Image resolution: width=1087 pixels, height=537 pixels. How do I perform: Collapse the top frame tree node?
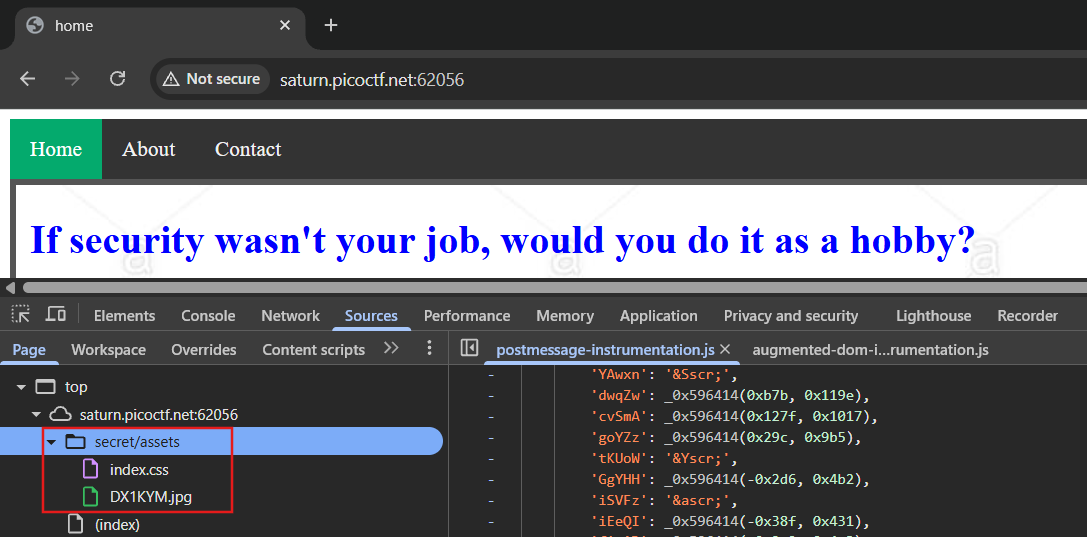(21, 387)
